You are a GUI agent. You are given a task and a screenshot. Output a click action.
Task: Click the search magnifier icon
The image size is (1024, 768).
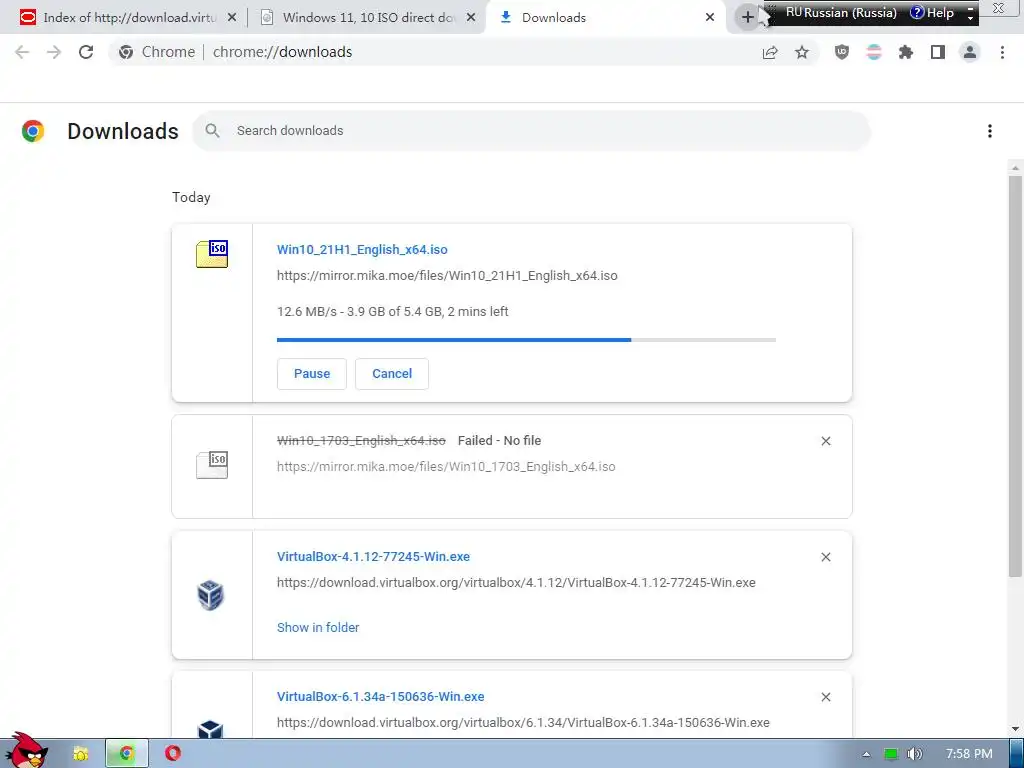[212, 131]
